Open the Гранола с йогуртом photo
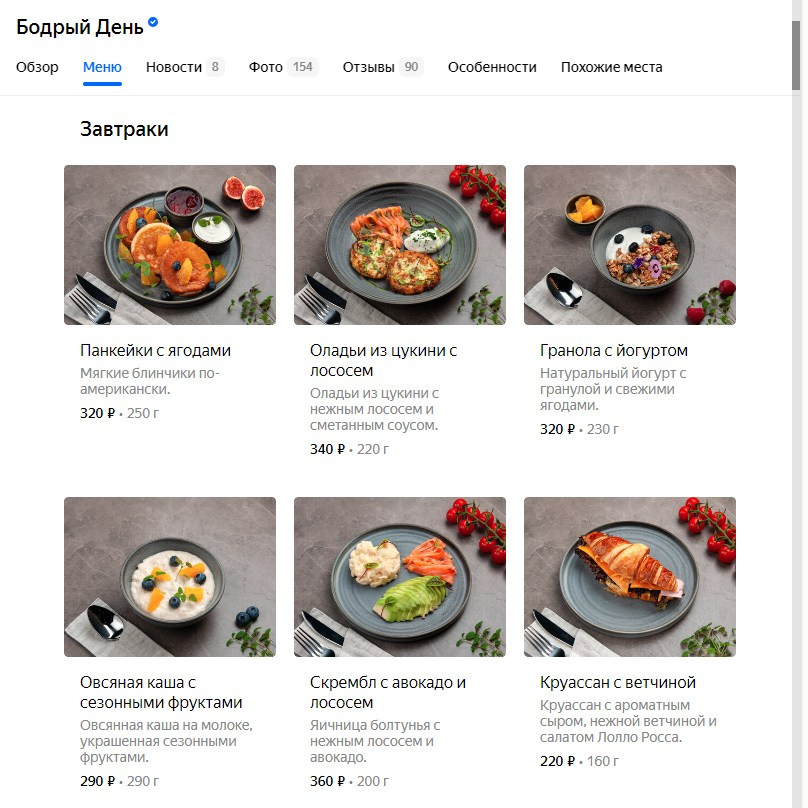Image resolution: width=808 pixels, height=808 pixels. [x=630, y=245]
